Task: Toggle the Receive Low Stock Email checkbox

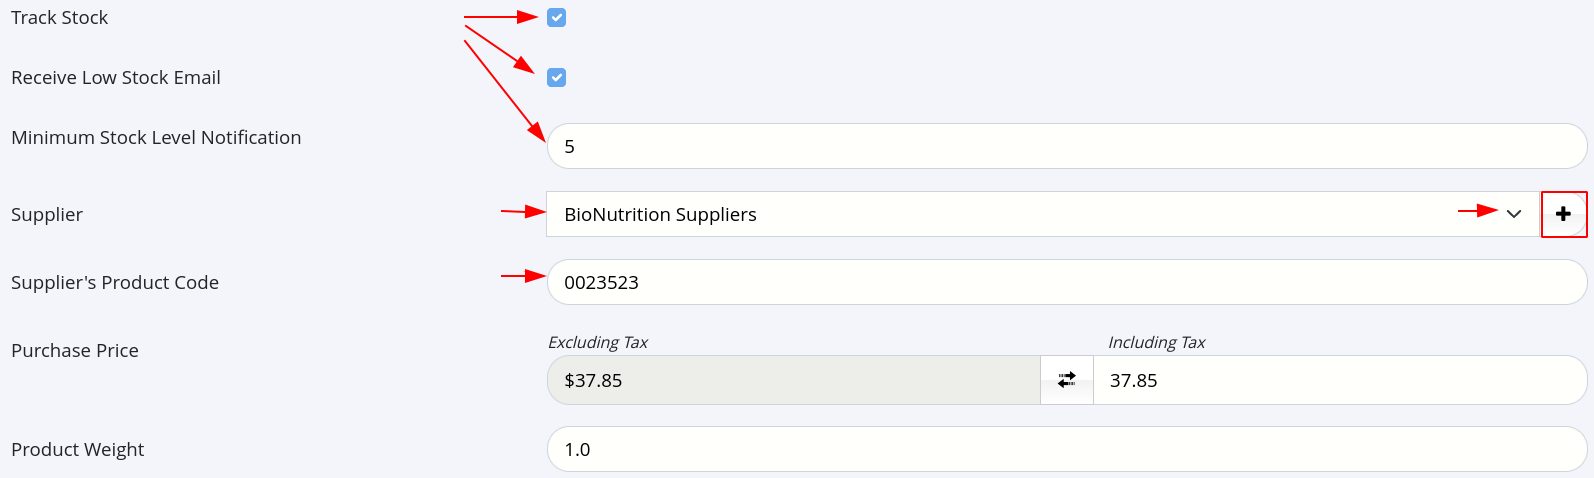Action: (557, 77)
